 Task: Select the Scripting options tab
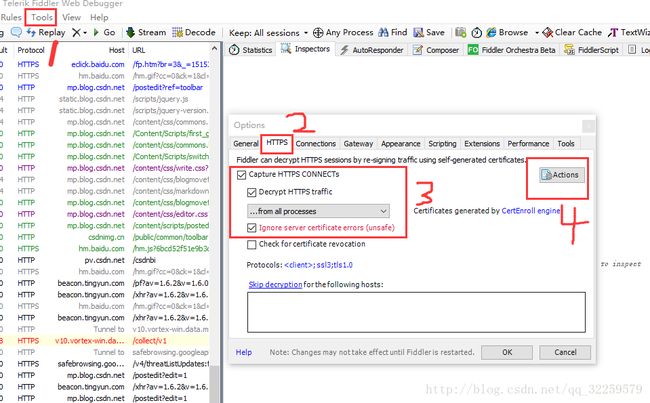442,143
